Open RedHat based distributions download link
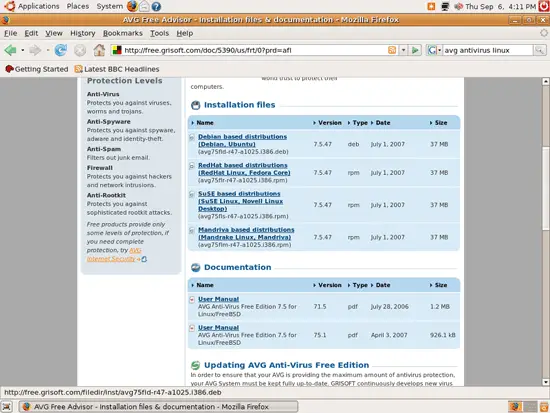Image resolution: width=550 pixels, height=413 pixels. coord(244,169)
